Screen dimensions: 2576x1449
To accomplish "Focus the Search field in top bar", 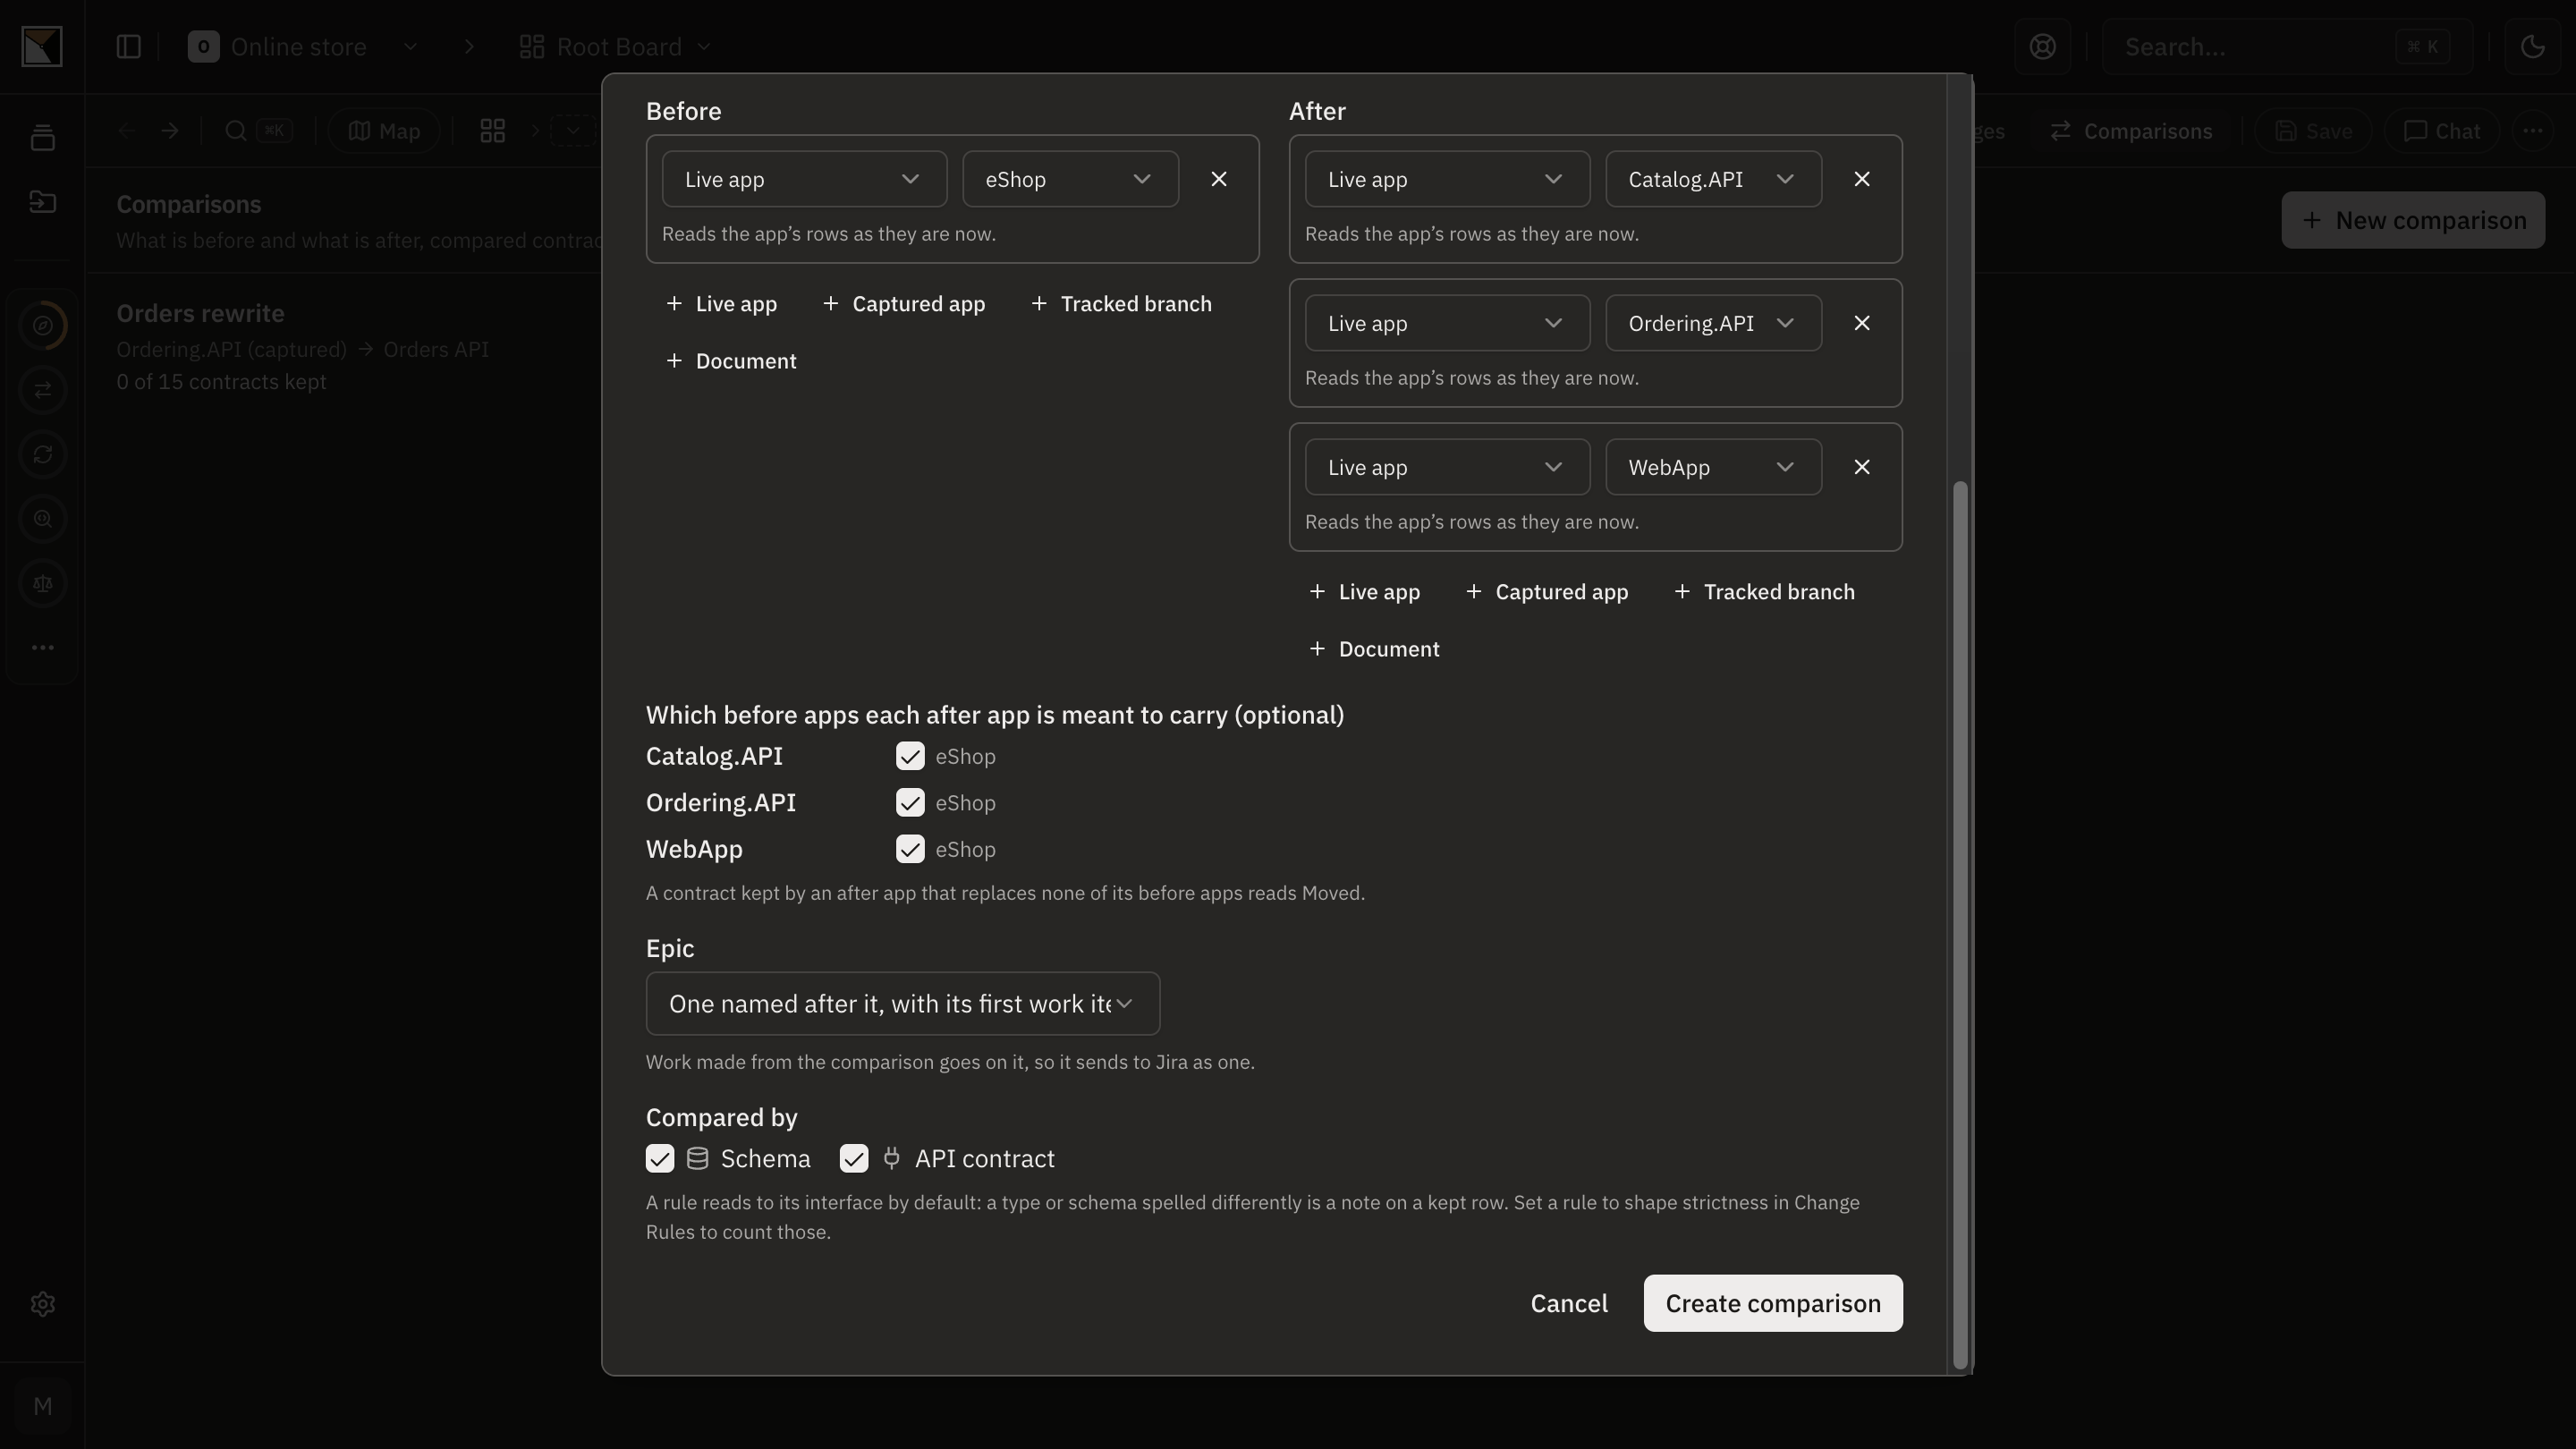I will click(x=2286, y=47).
